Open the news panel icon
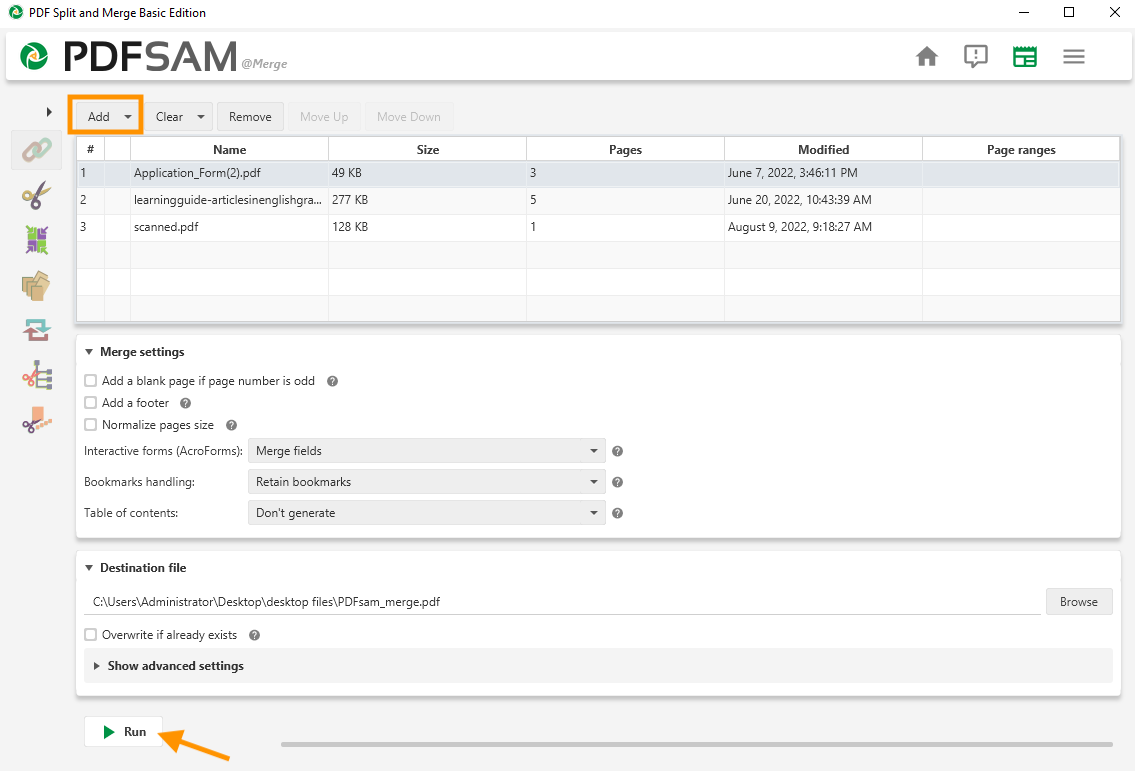This screenshot has width=1135, height=771. tap(1024, 57)
